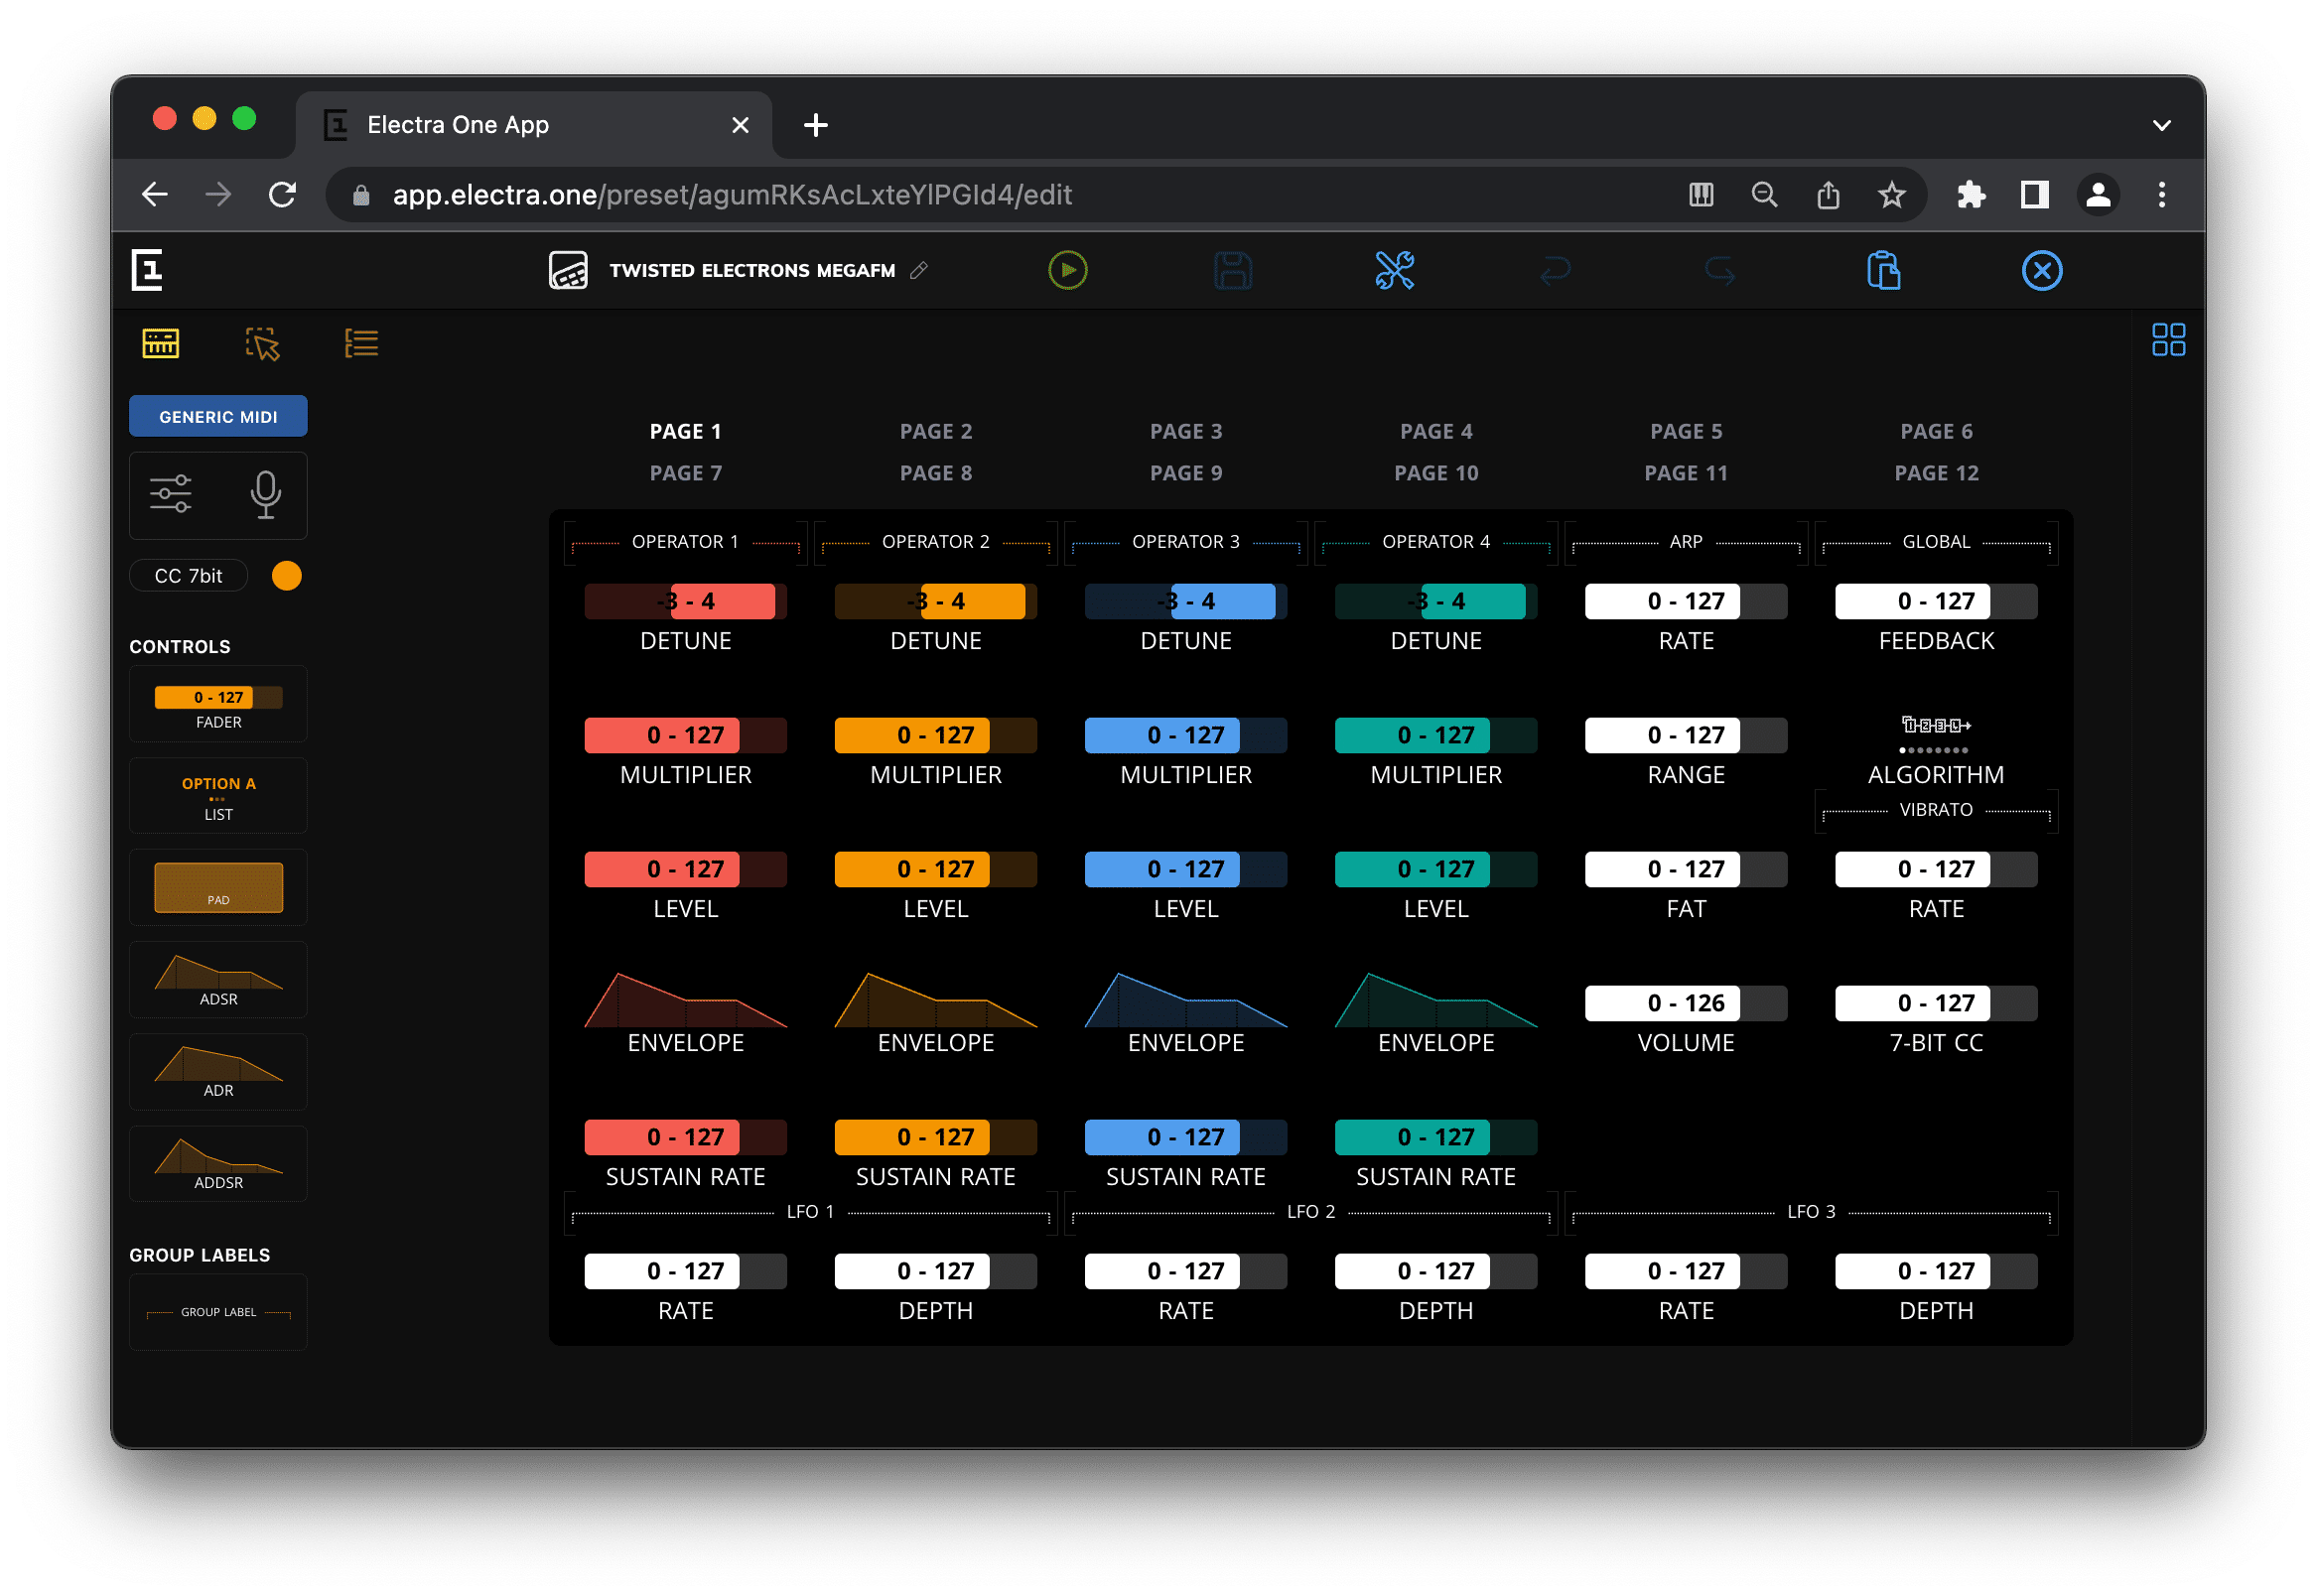Select the controls palette icon in sidebar
This screenshot has height=1596, width=2317.
click(160, 343)
